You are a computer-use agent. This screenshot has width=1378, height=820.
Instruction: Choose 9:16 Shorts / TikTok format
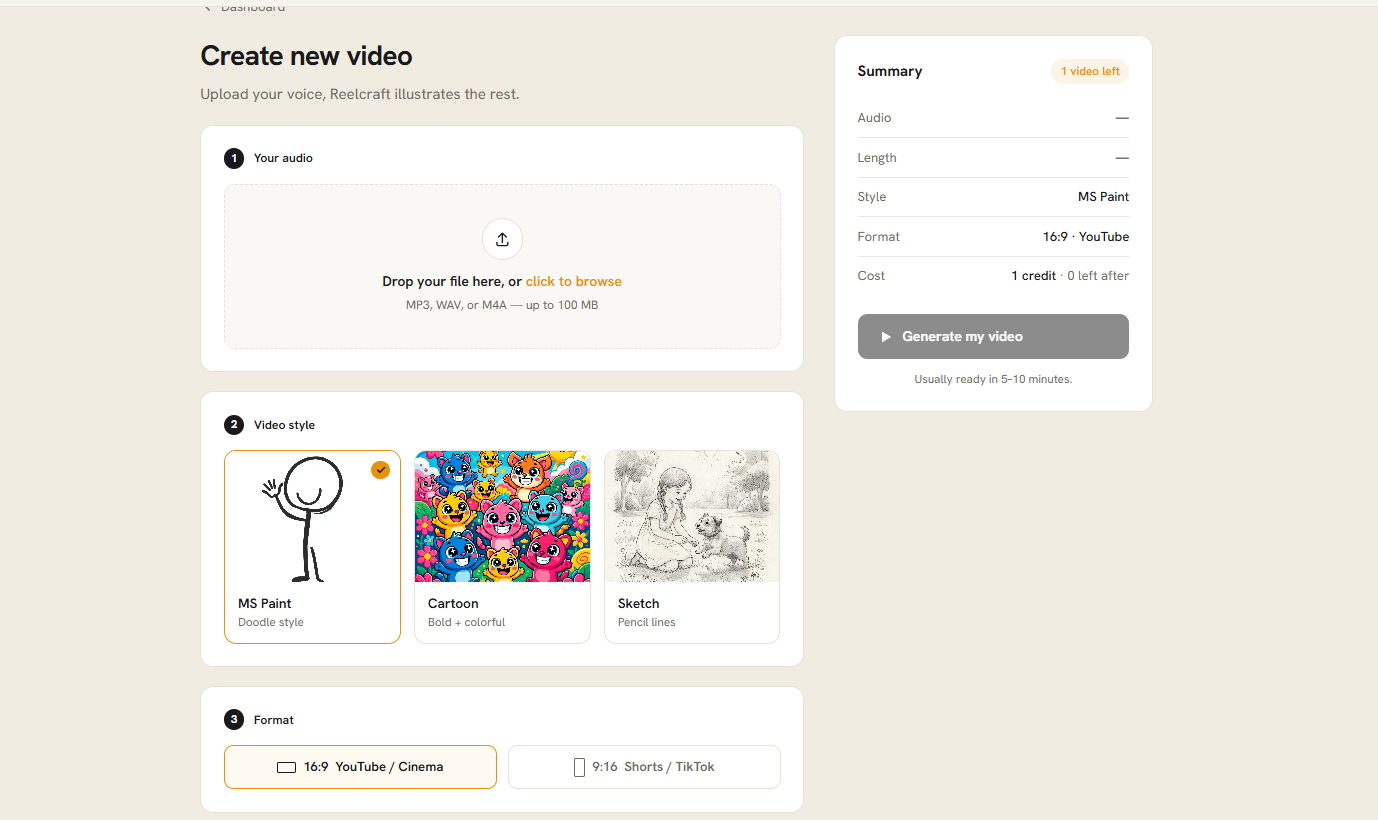tap(644, 767)
